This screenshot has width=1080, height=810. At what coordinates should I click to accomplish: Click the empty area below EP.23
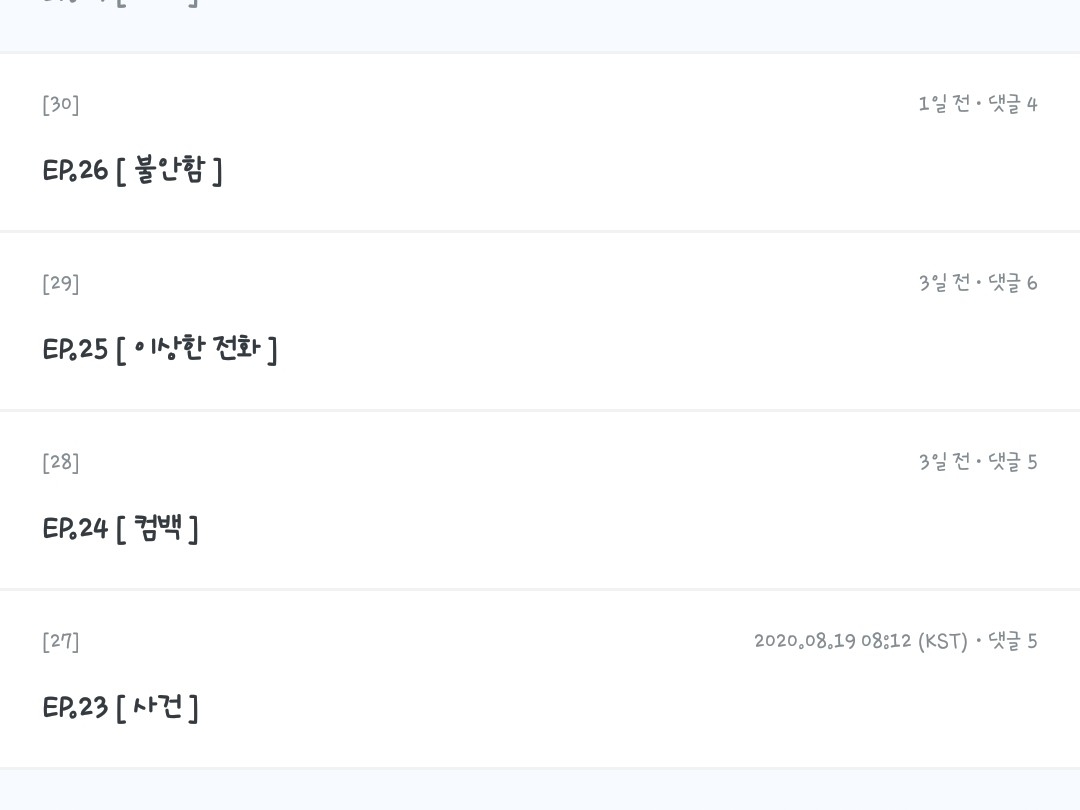[x=540, y=790]
